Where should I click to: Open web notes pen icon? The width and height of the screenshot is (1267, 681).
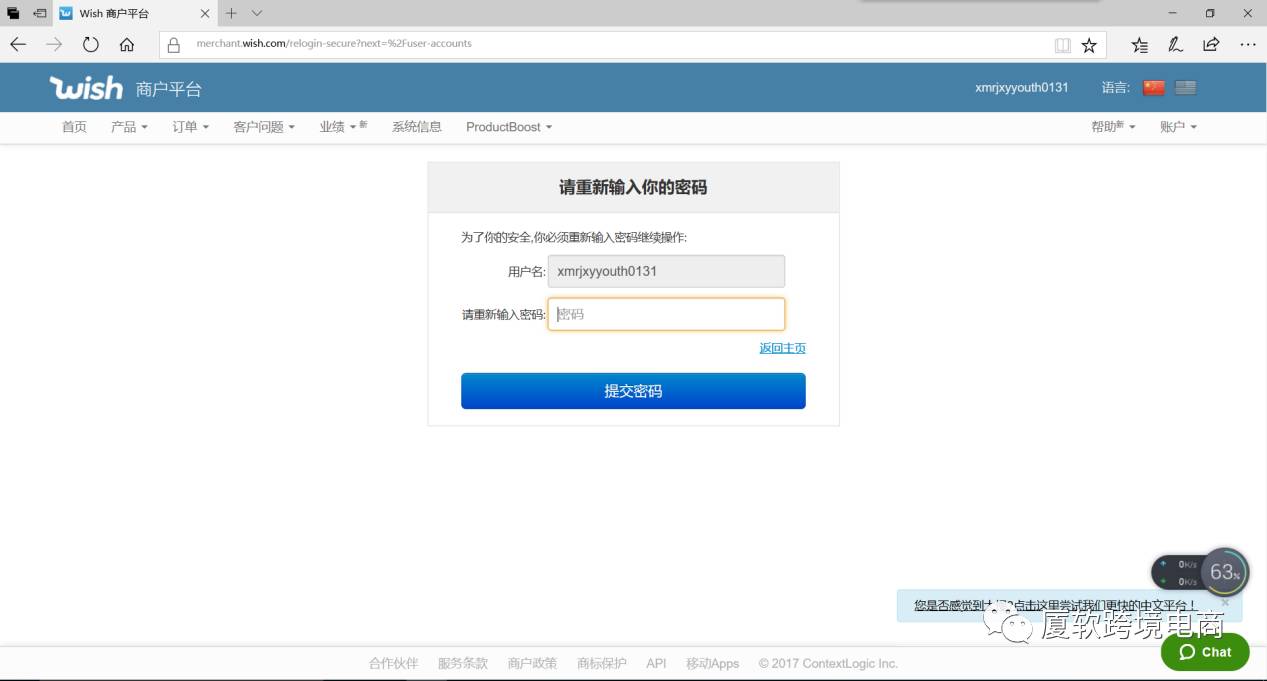tap(1175, 44)
